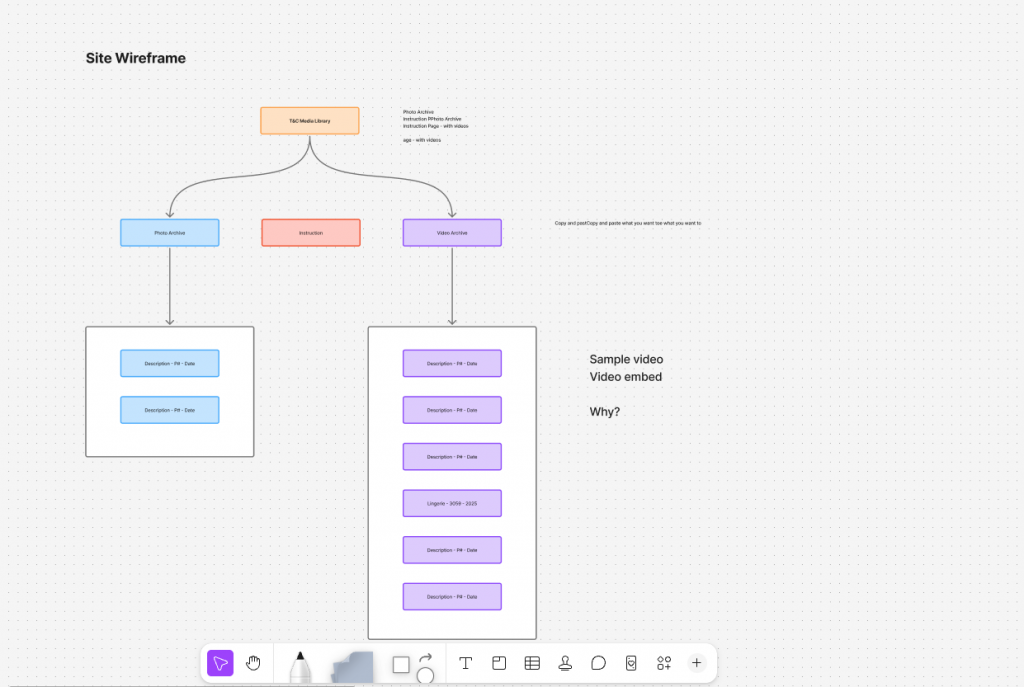The image size is (1024, 687).
Task: Select the Move arrow tool
Action: tap(220, 663)
